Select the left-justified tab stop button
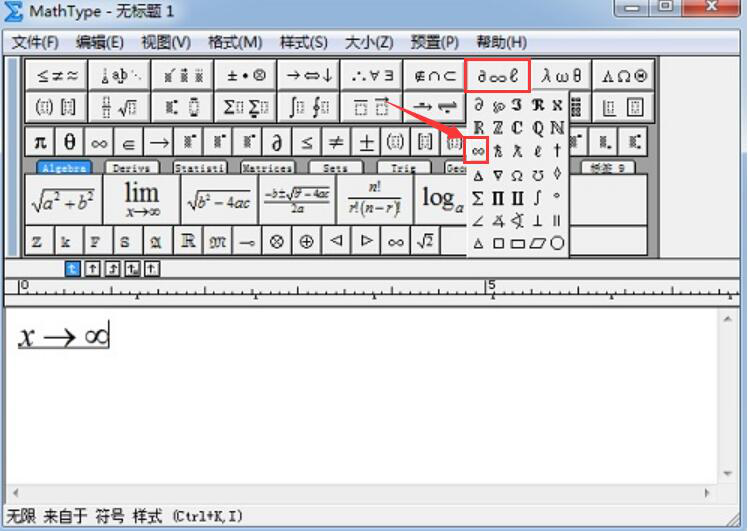The image size is (748, 531). (72, 269)
